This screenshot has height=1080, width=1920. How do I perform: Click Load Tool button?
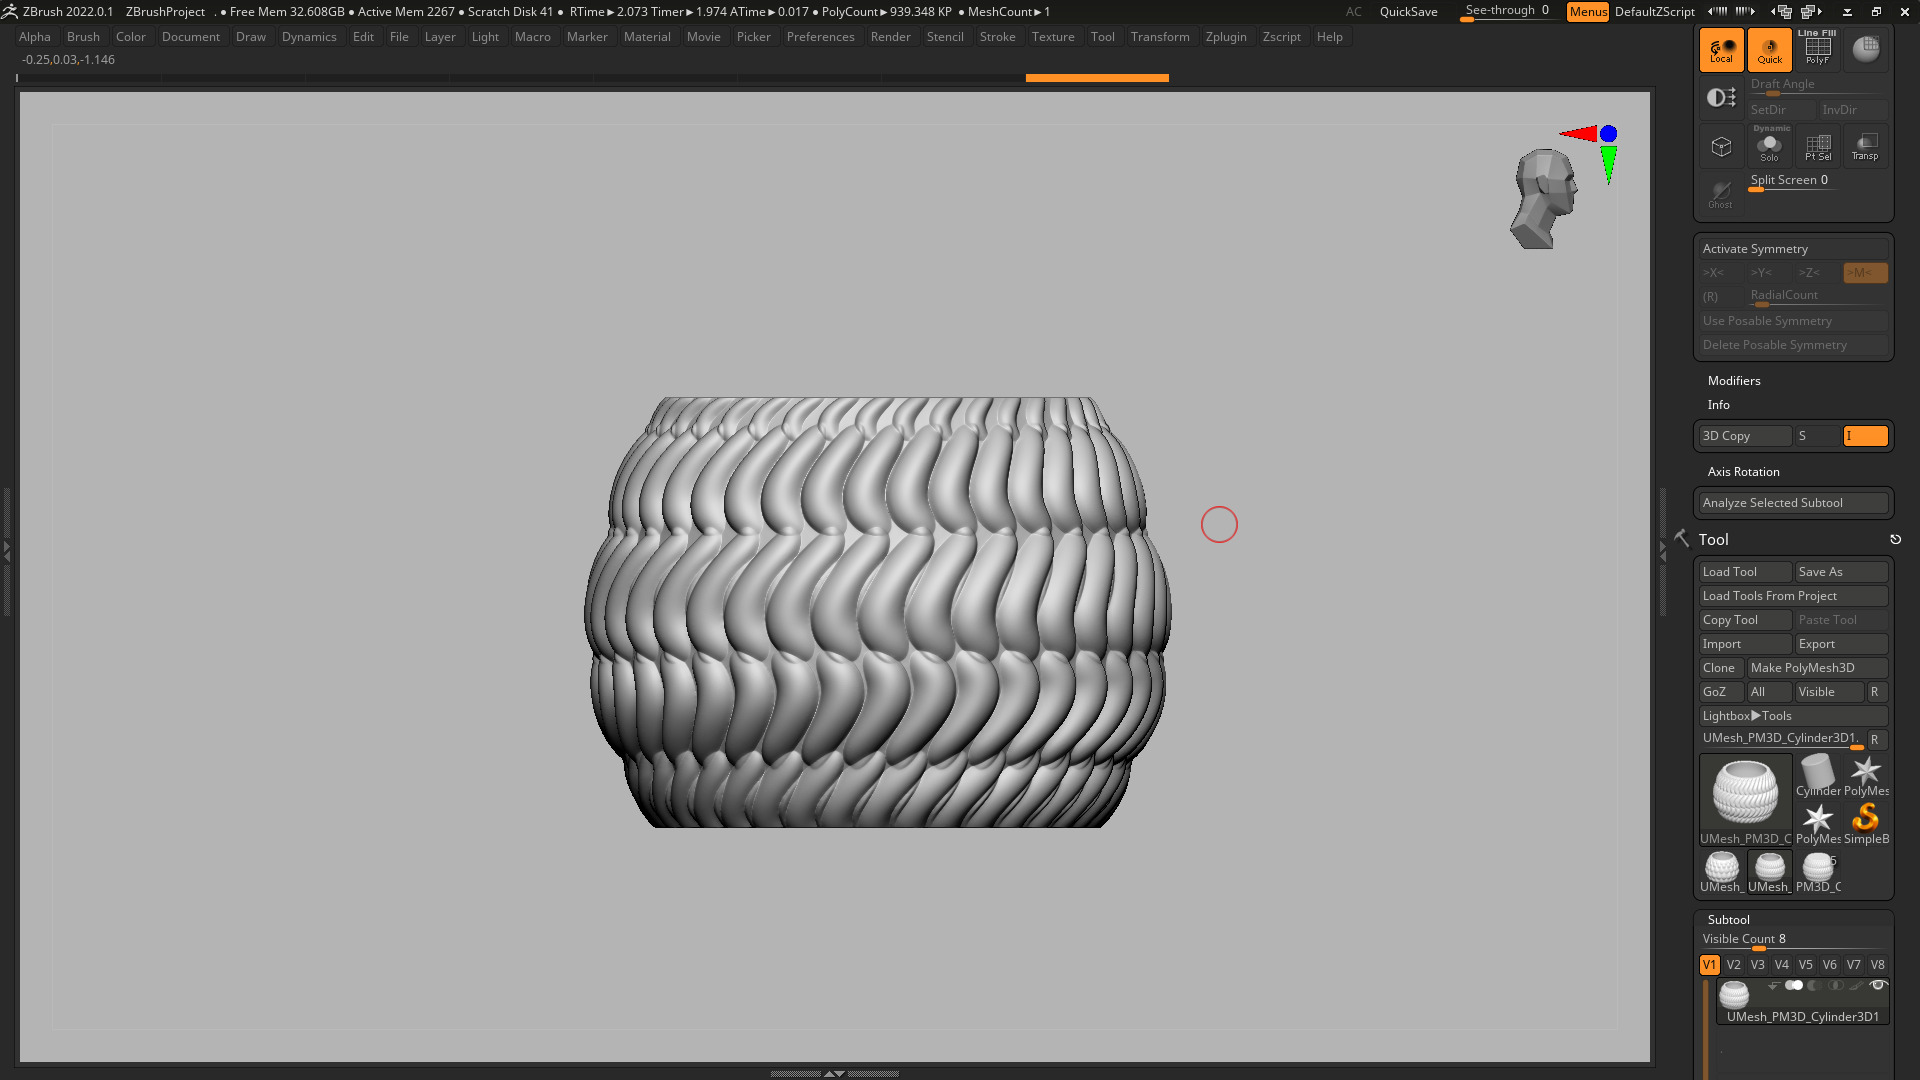pyautogui.click(x=1745, y=572)
